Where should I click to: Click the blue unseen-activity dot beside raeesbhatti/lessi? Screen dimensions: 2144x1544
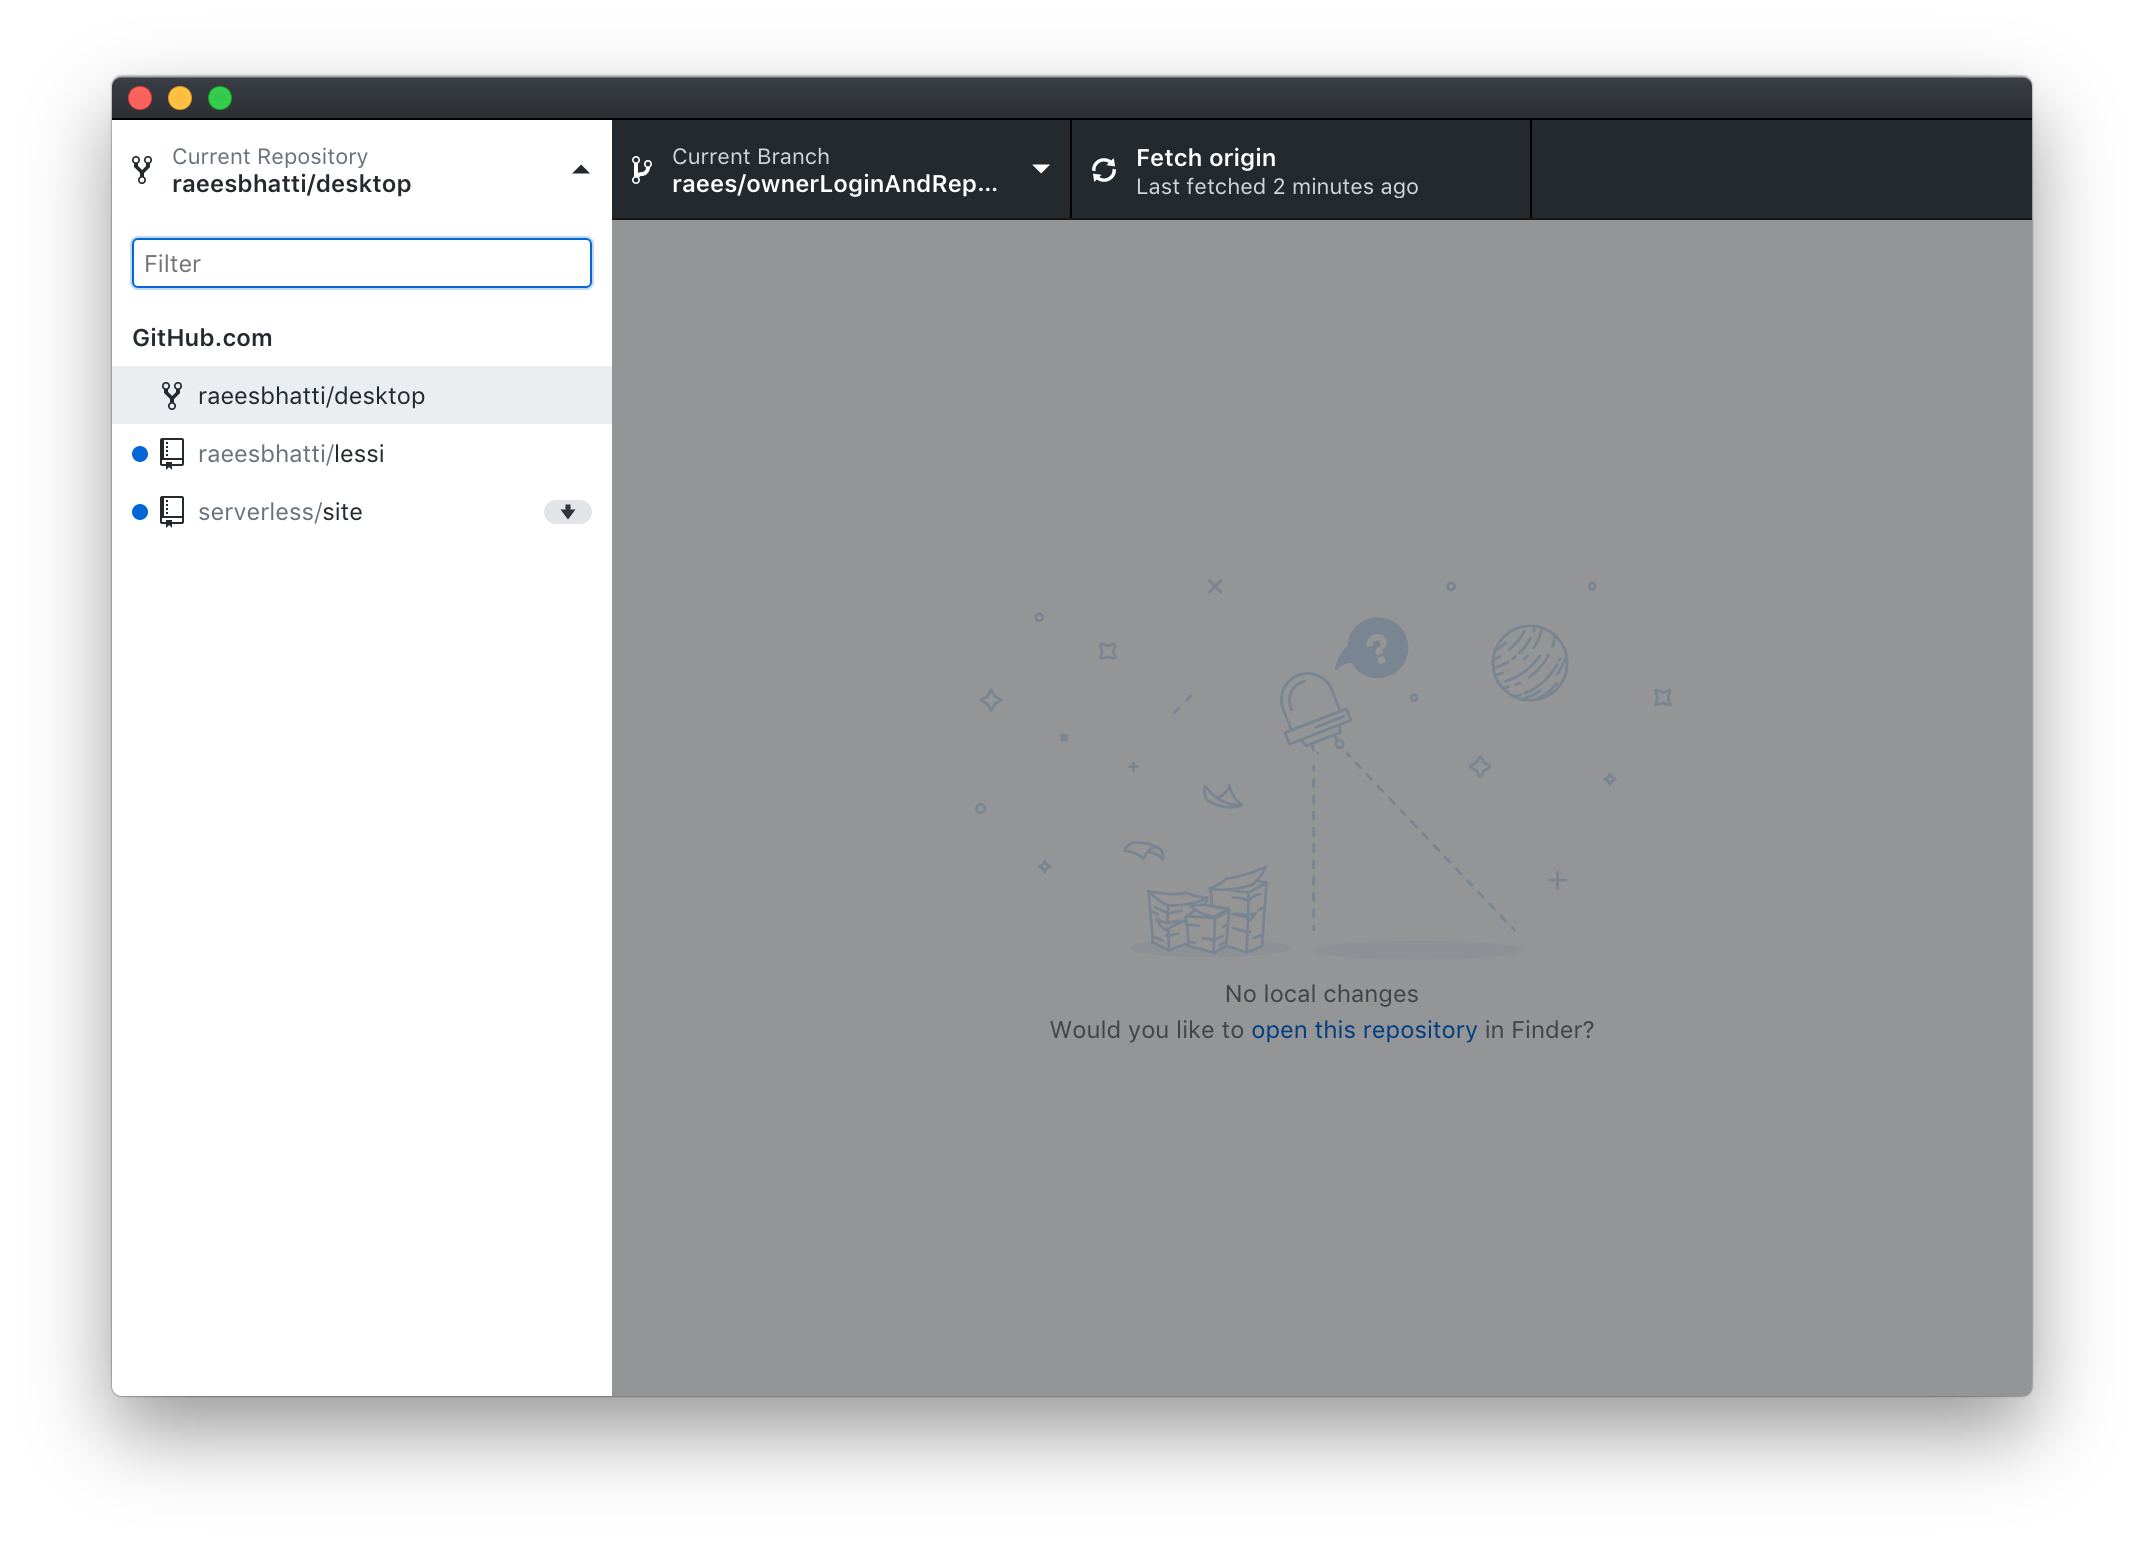click(140, 453)
